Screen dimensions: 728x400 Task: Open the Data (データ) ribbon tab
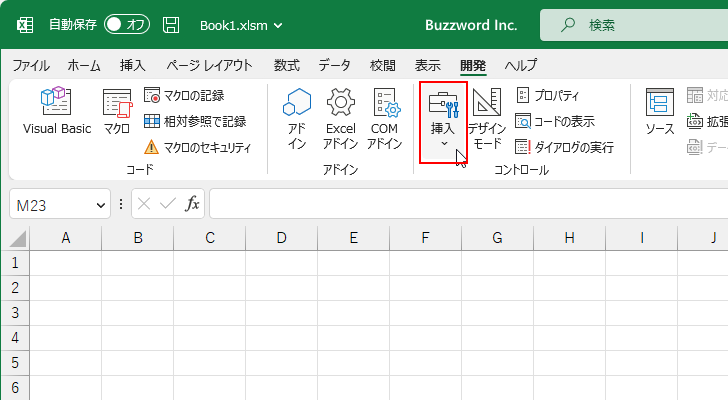[x=334, y=66]
